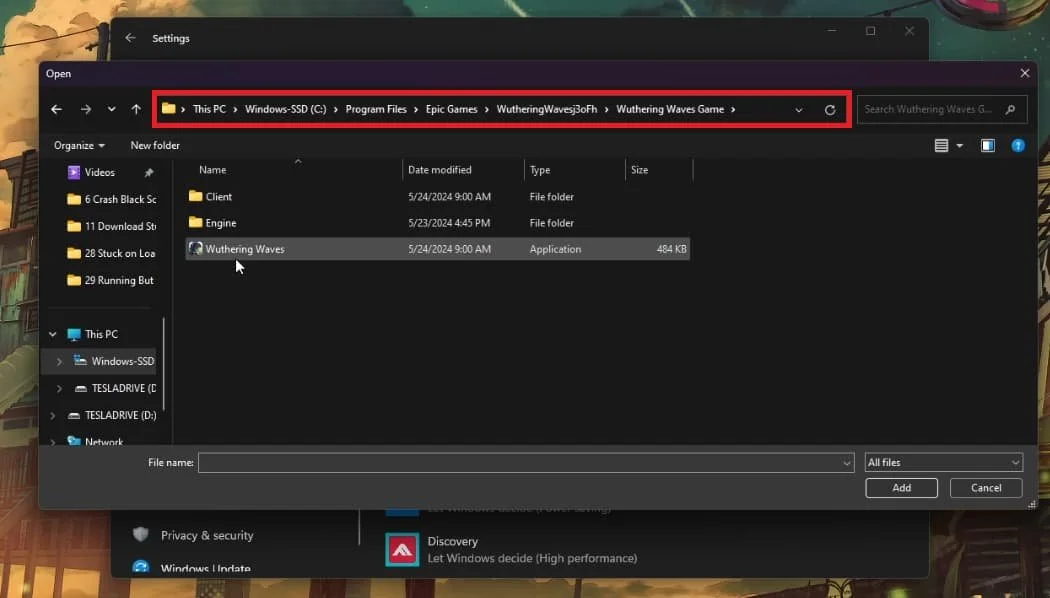
Task: Open 29 Running But folder shortcut
Action: click(x=111, y=280)
